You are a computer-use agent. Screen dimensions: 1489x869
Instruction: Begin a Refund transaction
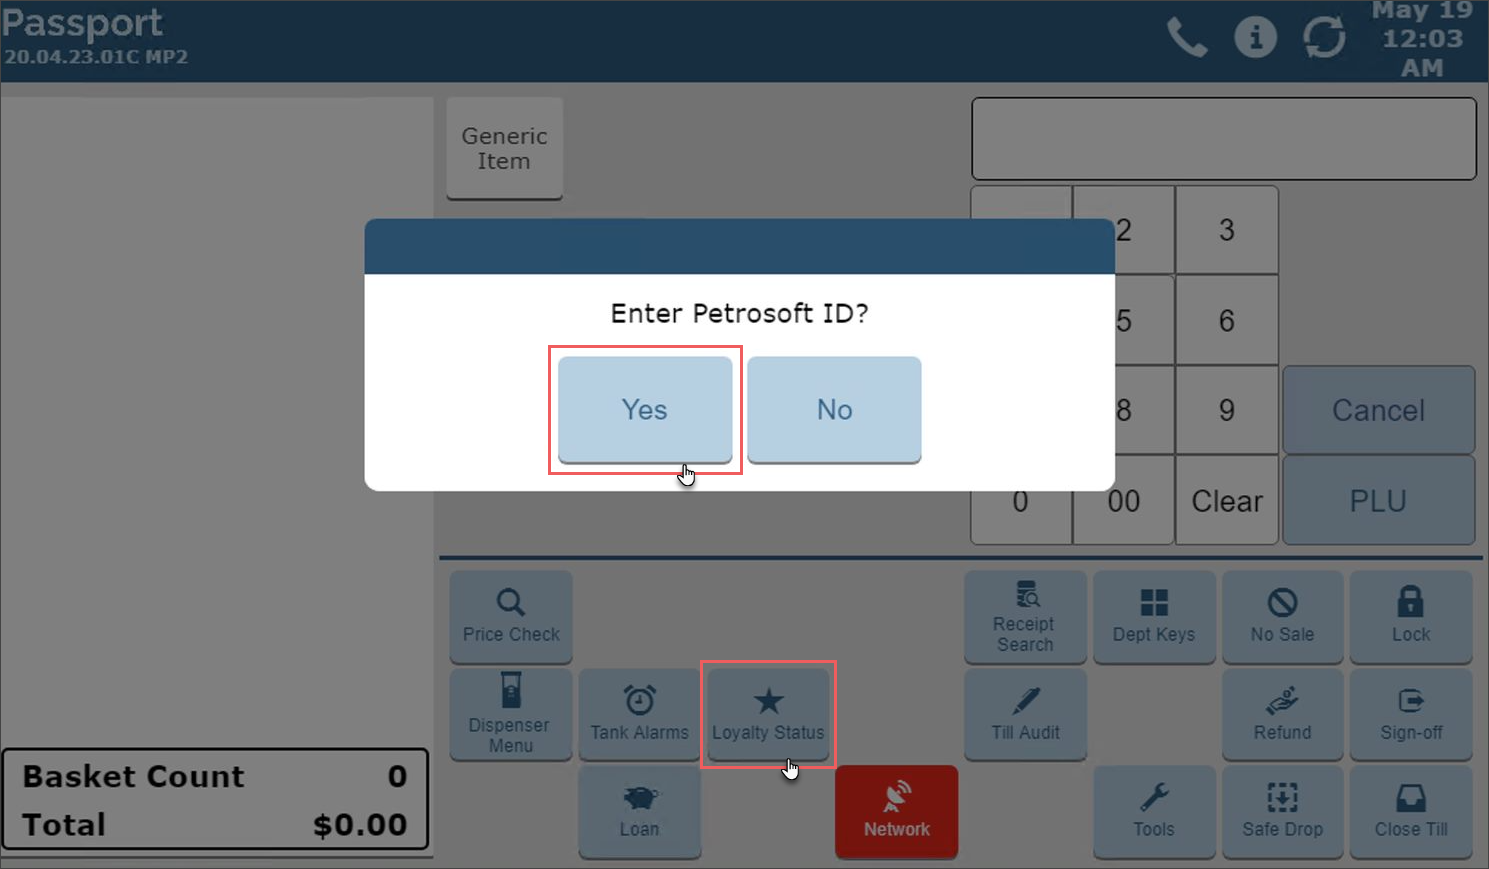click(1282, 714)
